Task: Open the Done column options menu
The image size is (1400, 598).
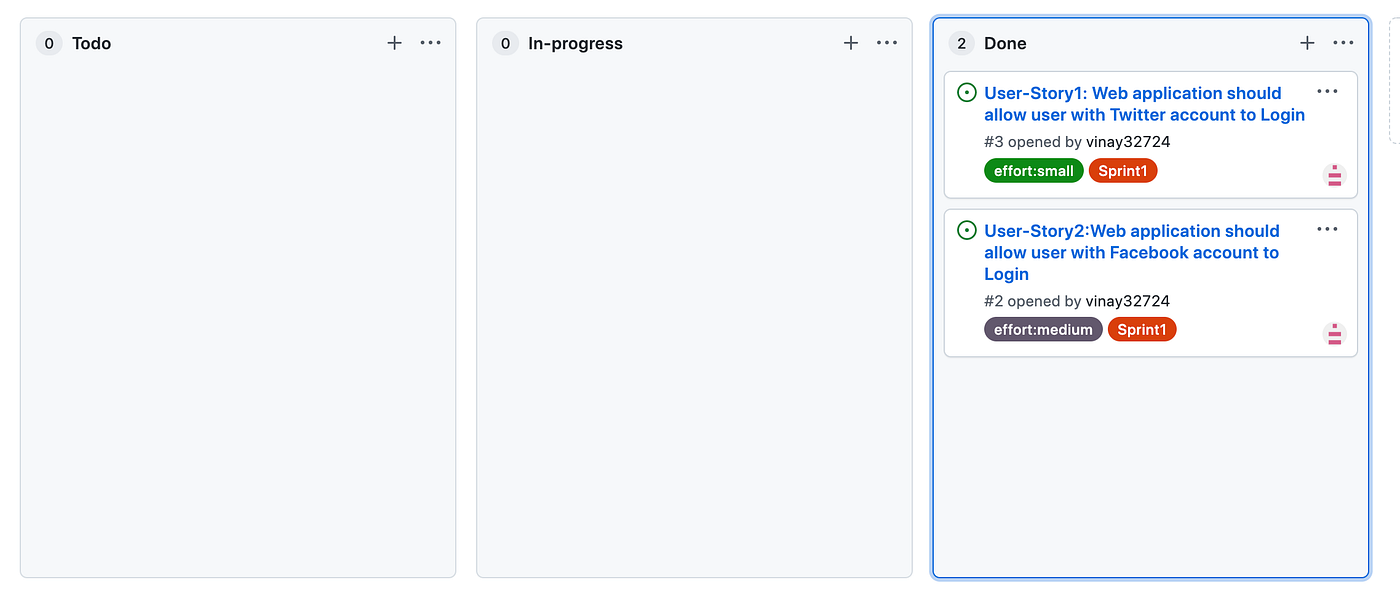Action: (1343, 43)
